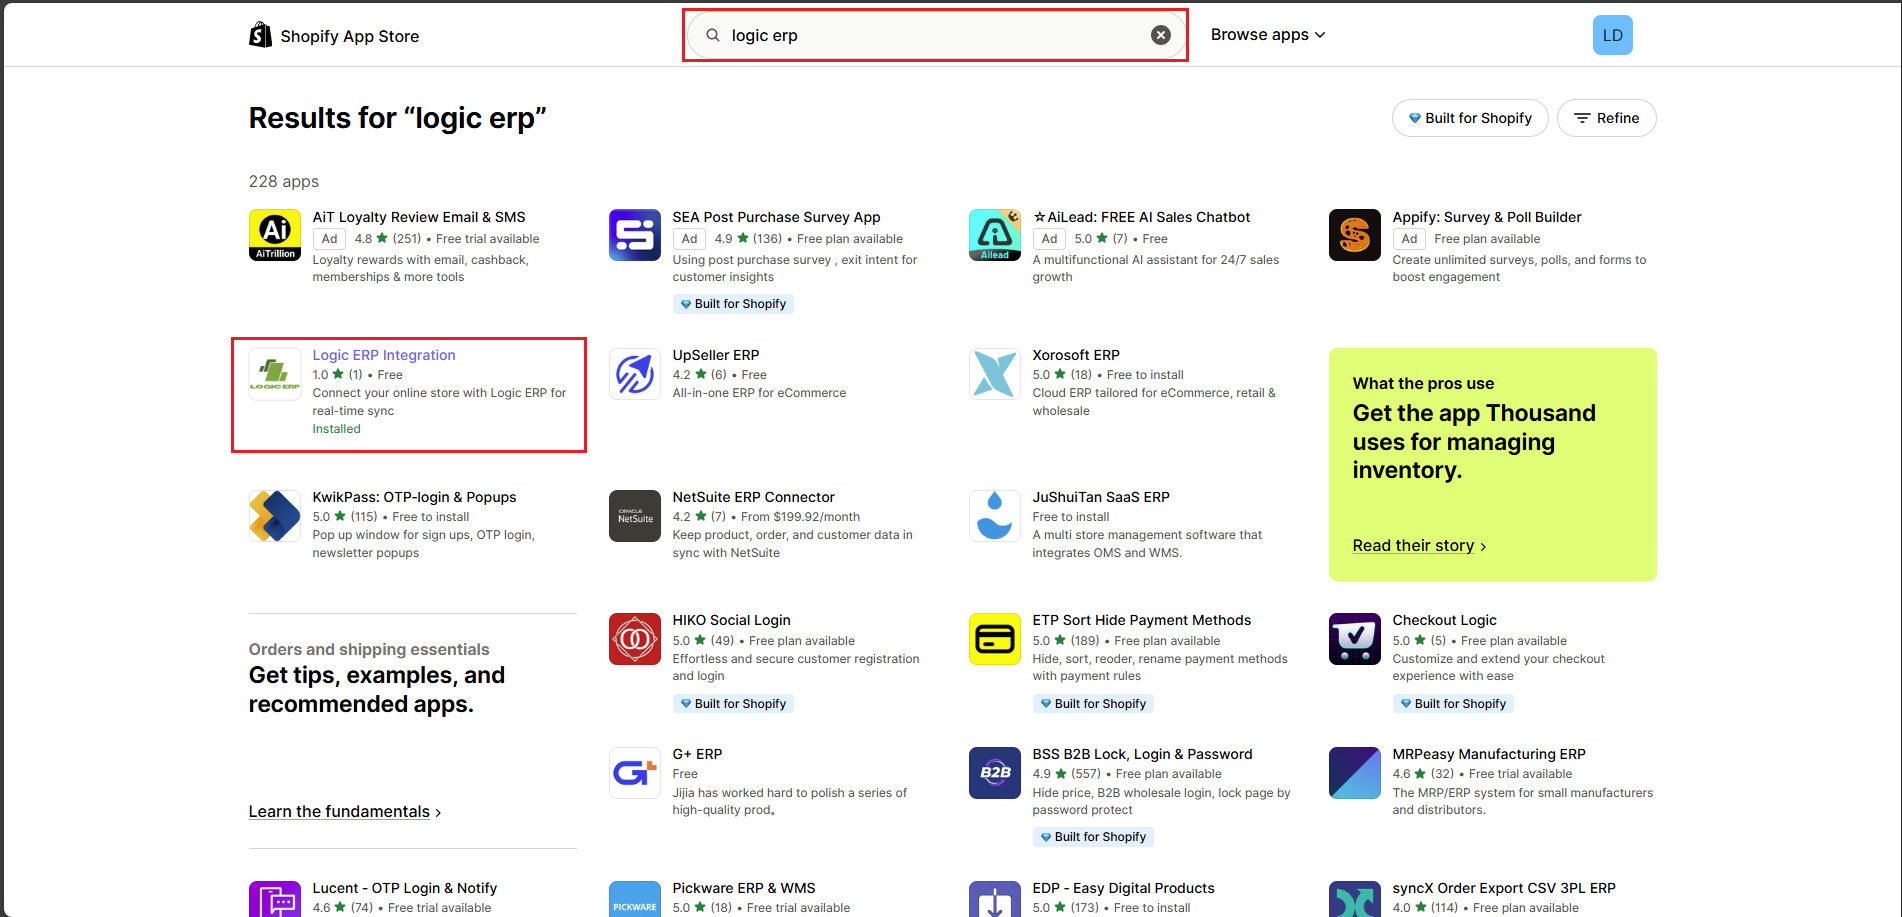Click the HIKO Social Login icon

(x=635, y=639)
